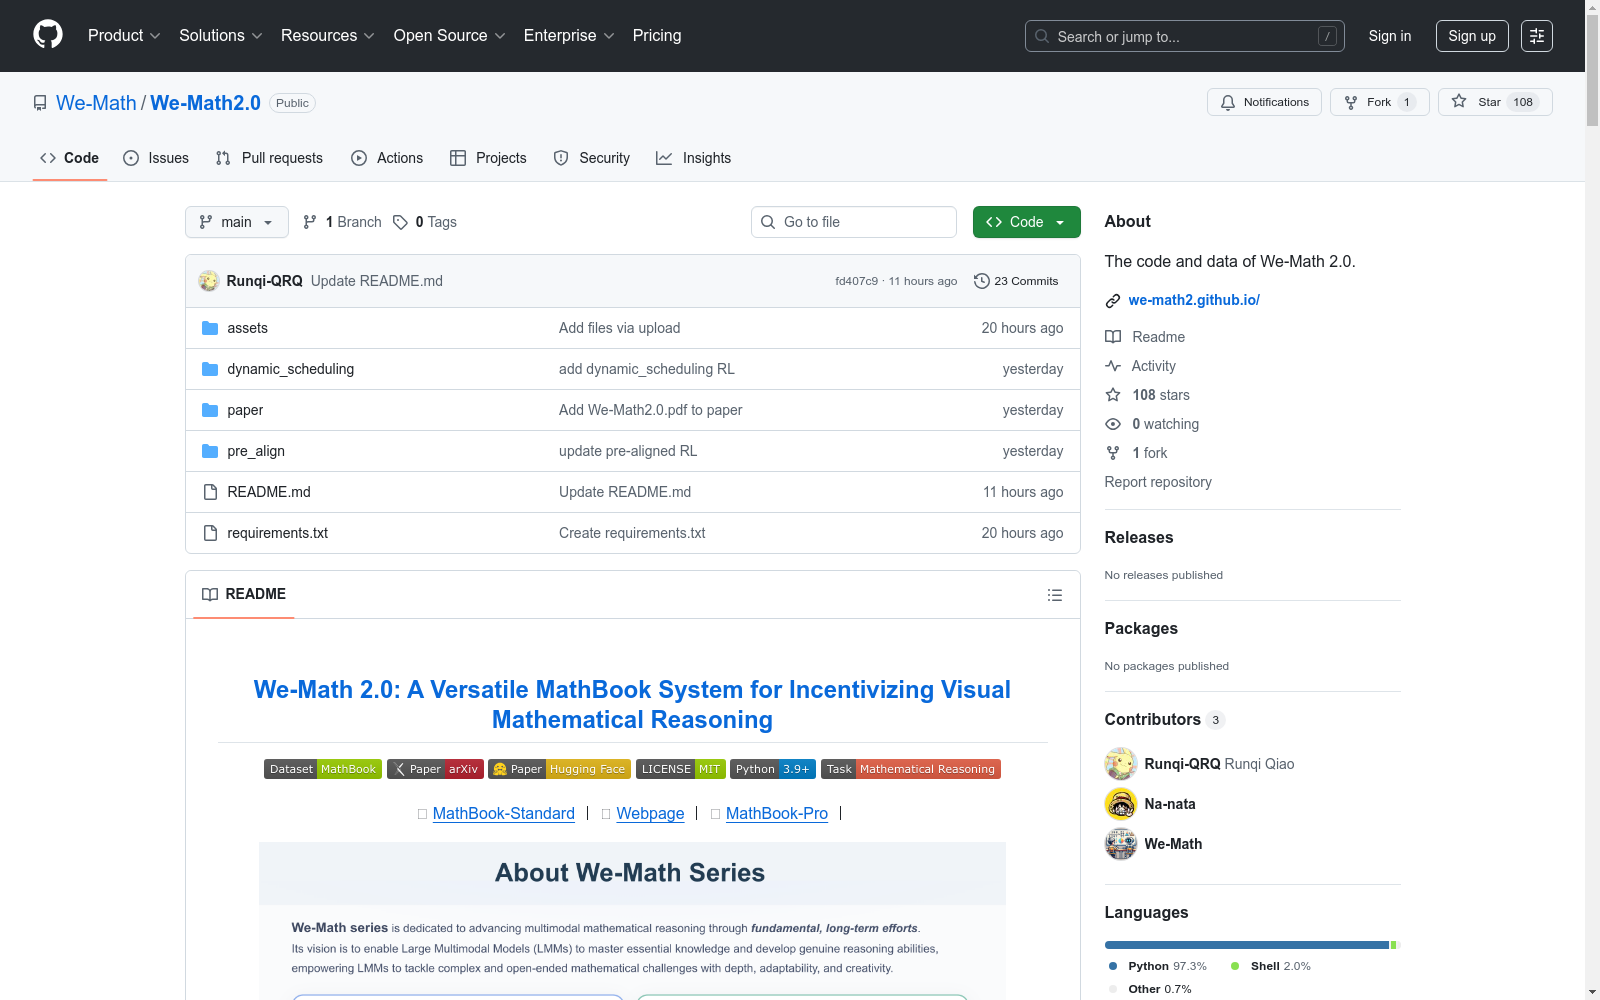Open the command palette icon in the header
Viewport: 1600px width, 1000px height.
click(1537, 36)
